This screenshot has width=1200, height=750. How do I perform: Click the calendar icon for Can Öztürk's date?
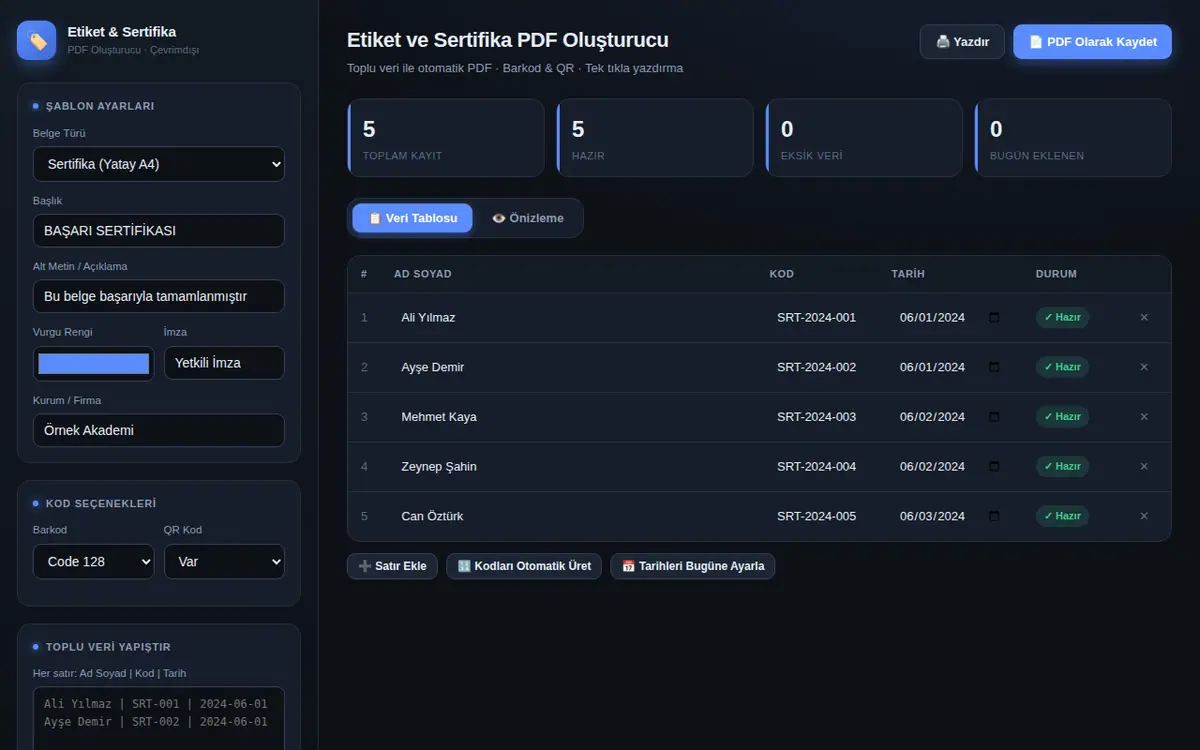click(994, 516)
